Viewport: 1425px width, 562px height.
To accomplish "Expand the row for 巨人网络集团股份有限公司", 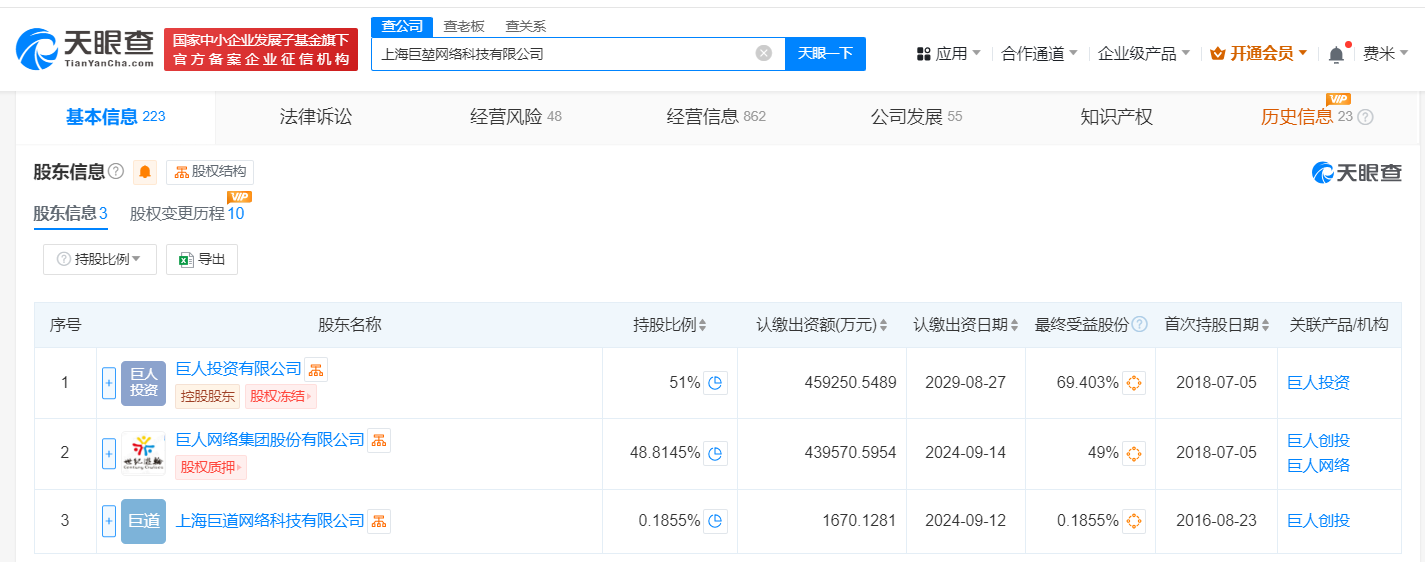I will click(x=109, y=453).
